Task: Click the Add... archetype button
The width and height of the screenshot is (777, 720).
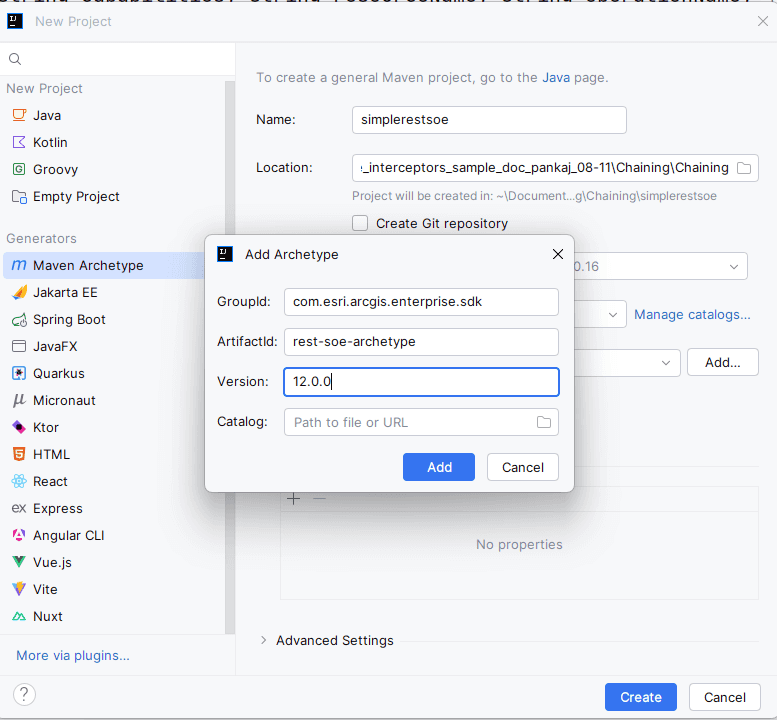Action: [x=722, y=362]
